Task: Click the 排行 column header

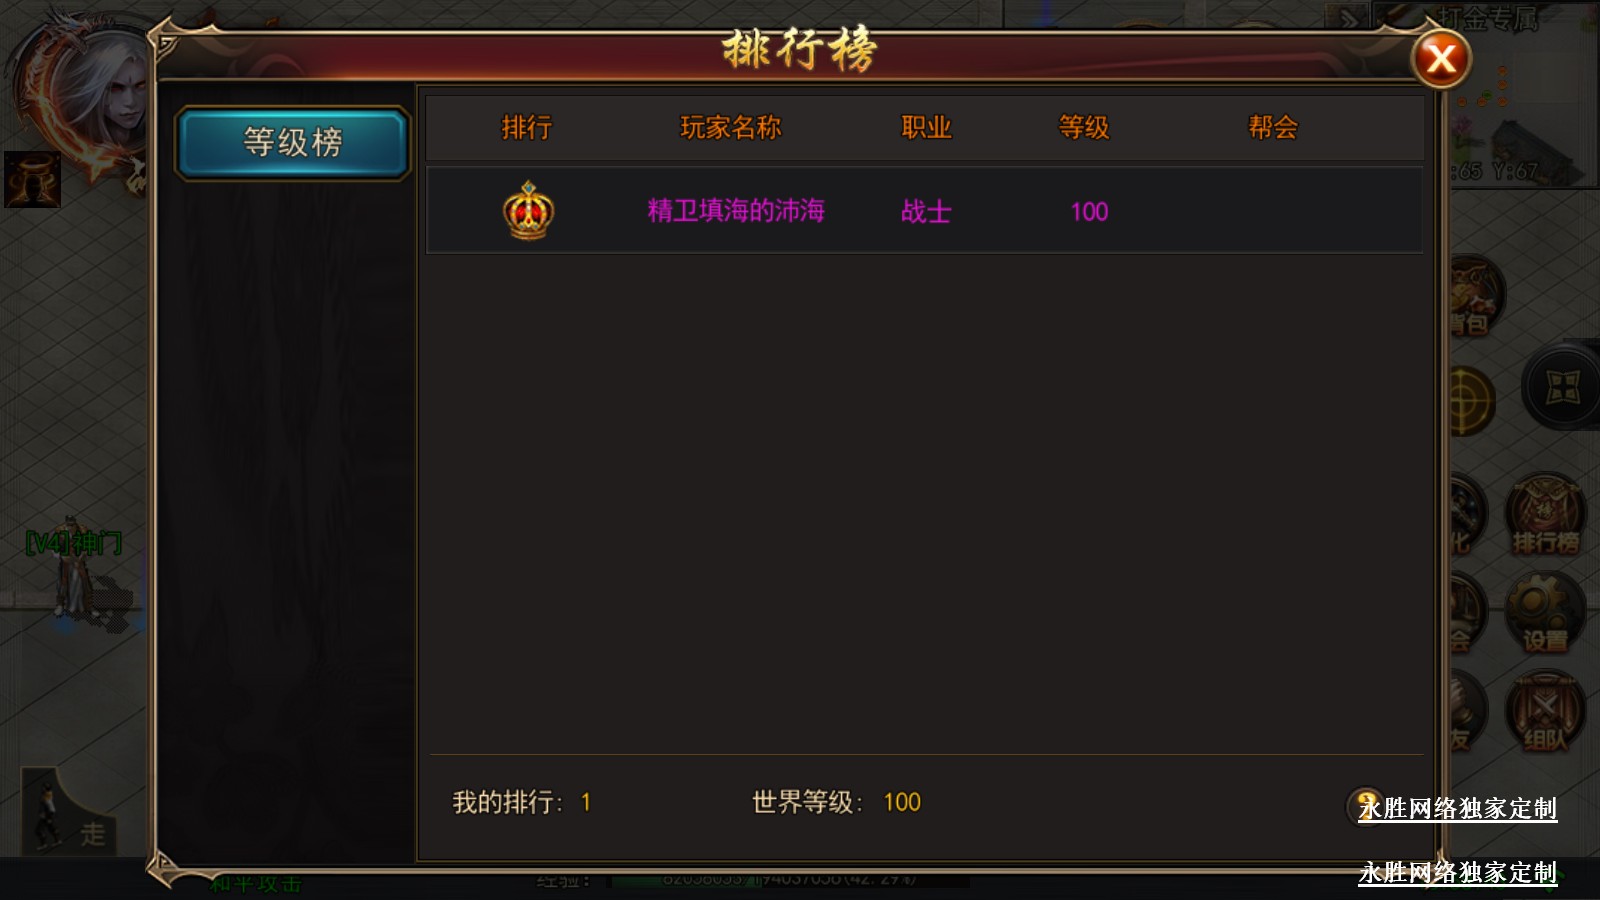Action: (x=526, y=127)
